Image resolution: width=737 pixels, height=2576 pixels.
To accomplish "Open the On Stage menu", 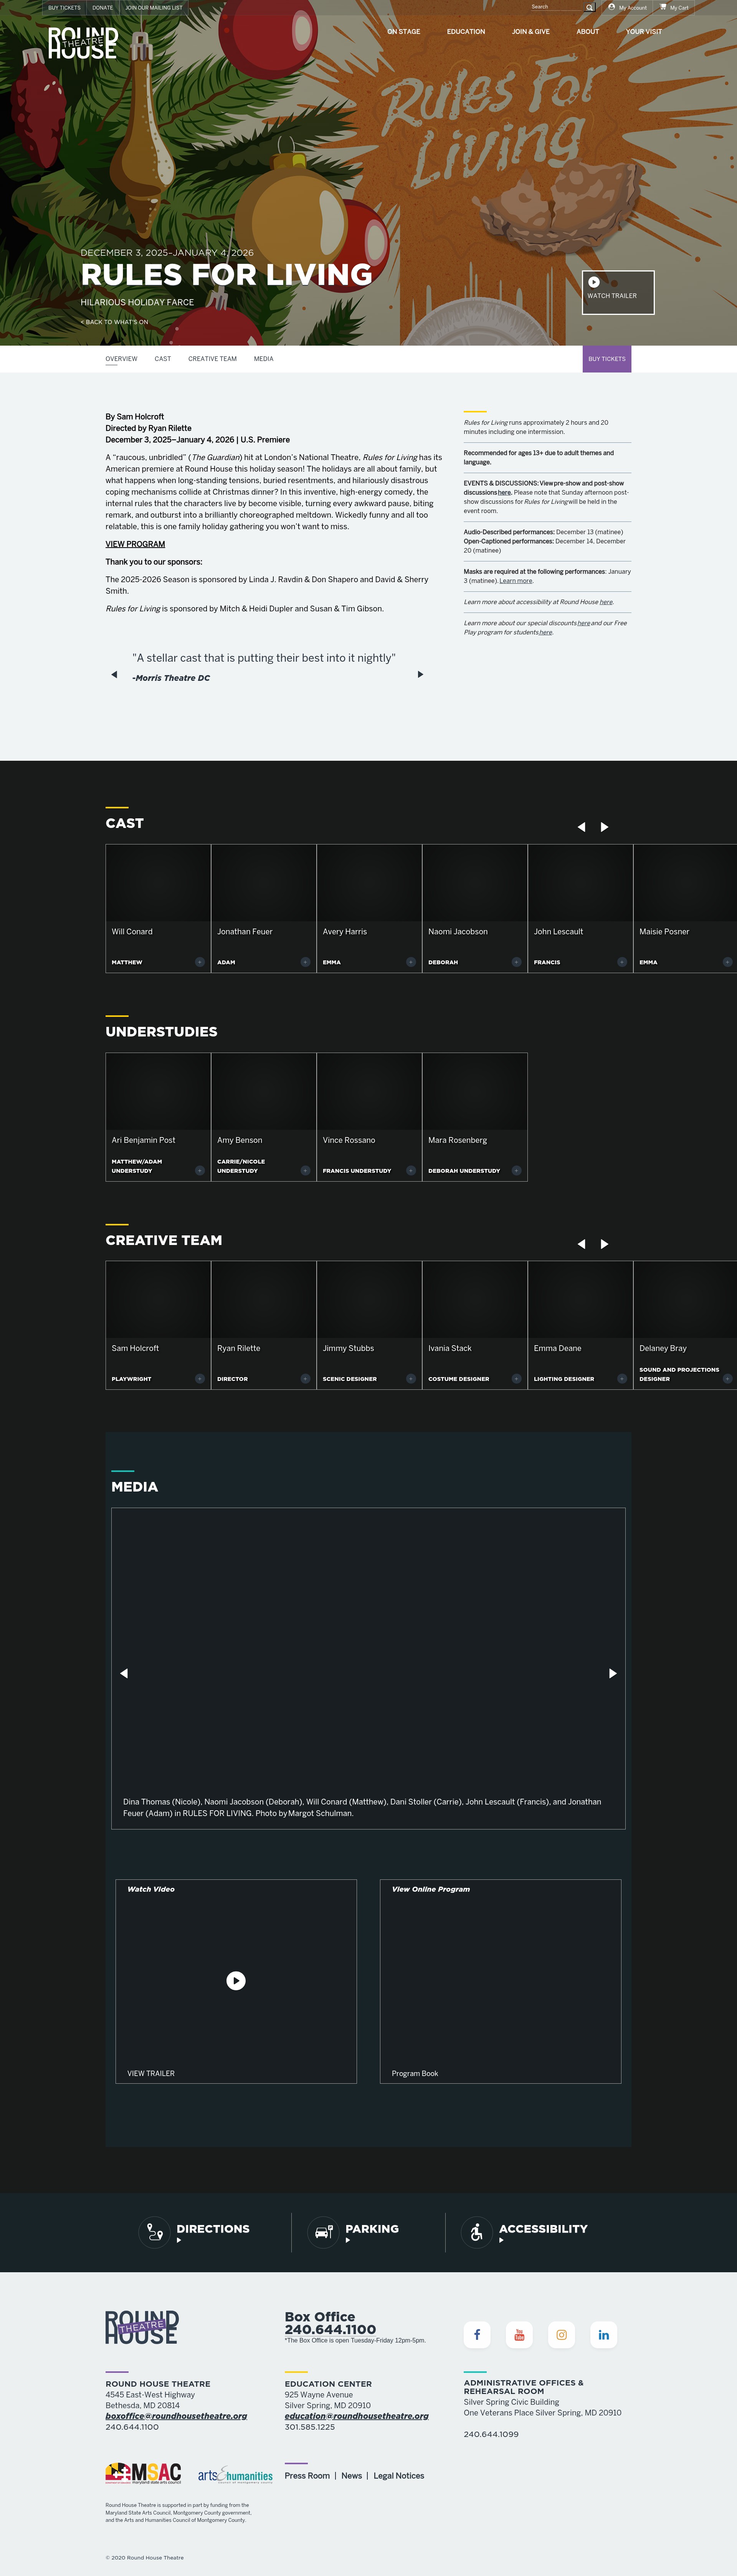I will click(x=404, y=31).
